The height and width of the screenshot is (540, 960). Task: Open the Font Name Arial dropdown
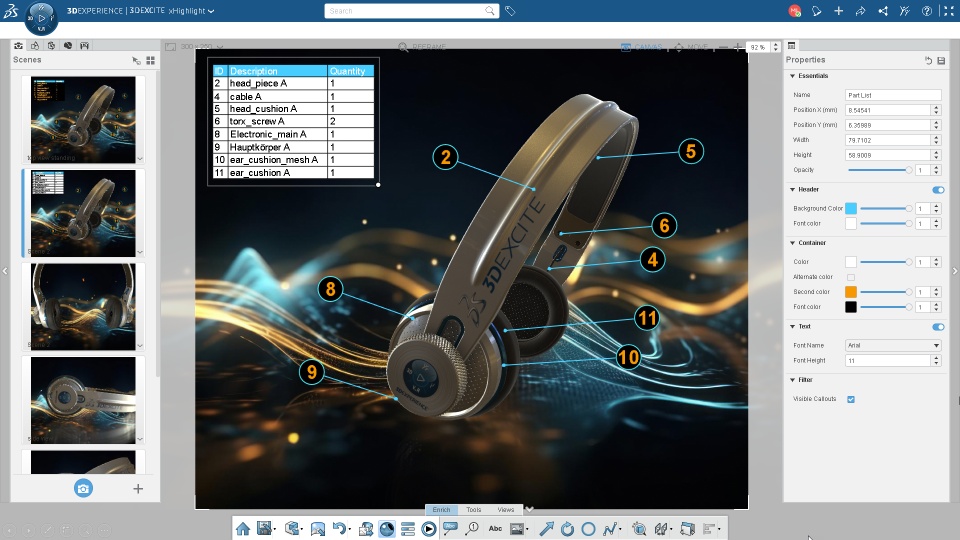tap(893, 345)
